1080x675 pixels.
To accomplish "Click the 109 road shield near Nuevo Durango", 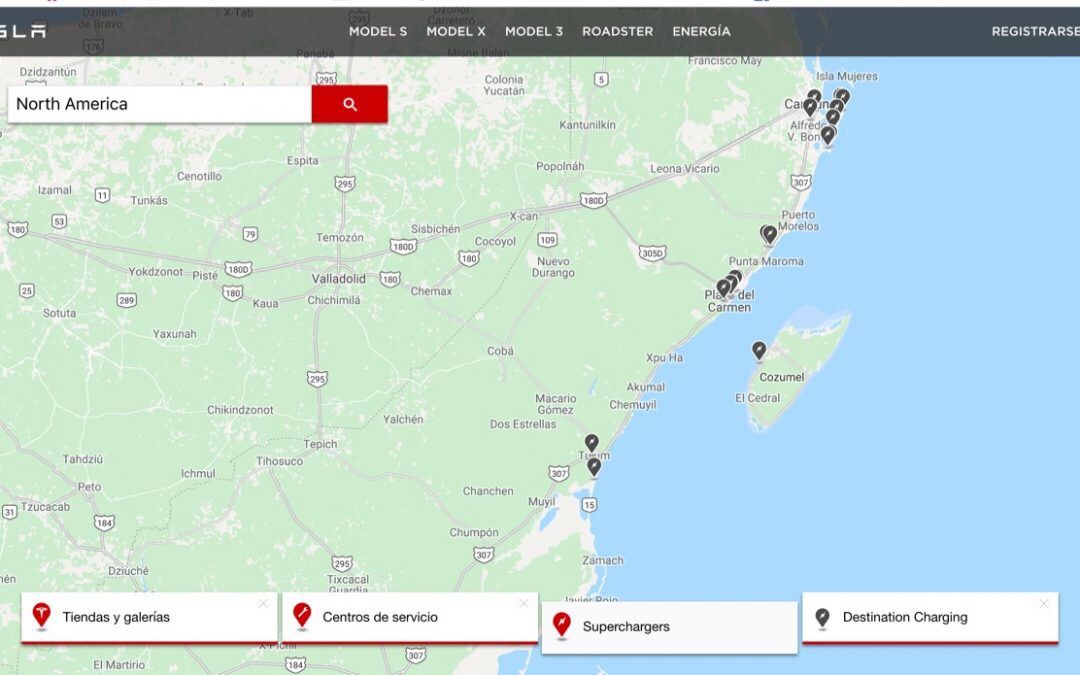I will (548, 240).
